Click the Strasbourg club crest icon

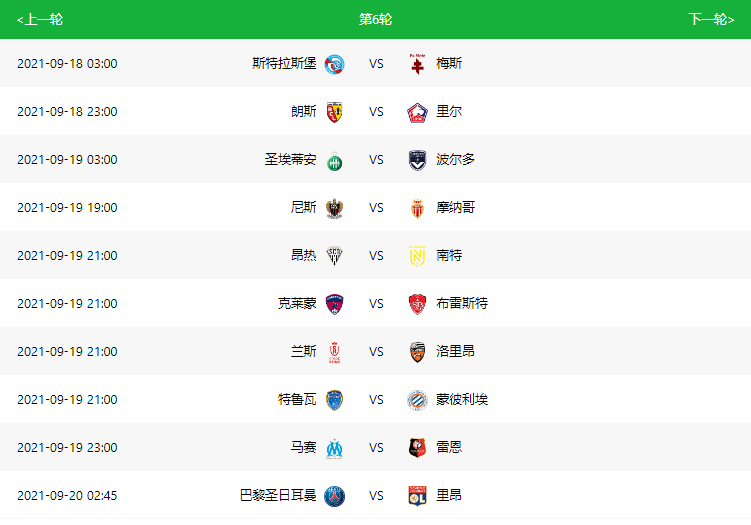point(334,64)
